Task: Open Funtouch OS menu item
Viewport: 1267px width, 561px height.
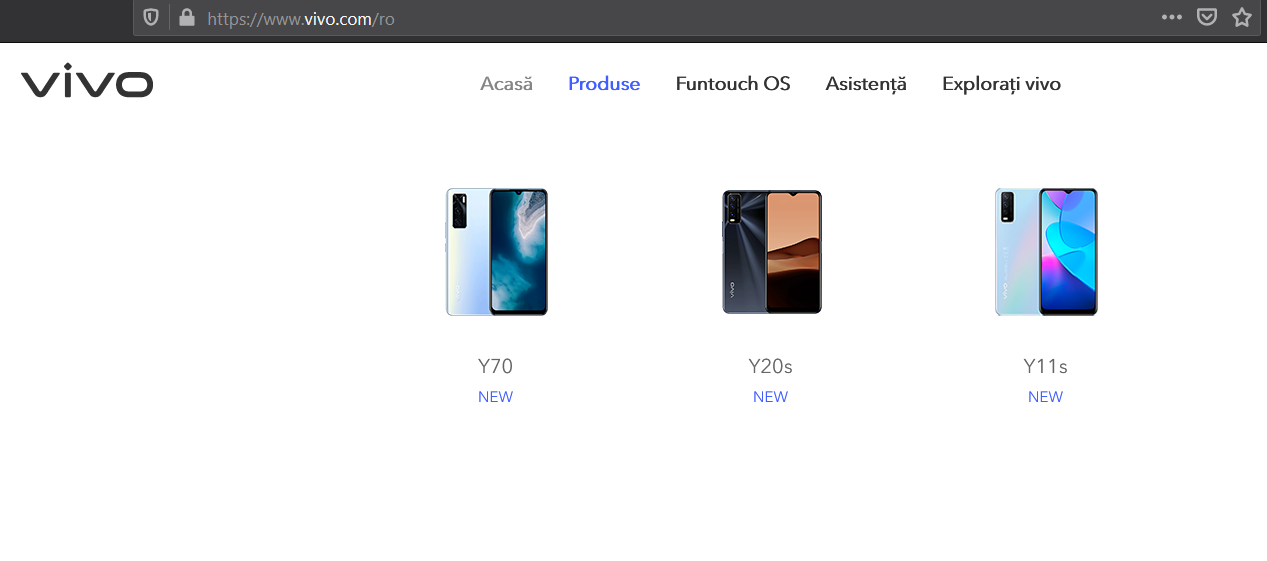Action: [733, 84]
